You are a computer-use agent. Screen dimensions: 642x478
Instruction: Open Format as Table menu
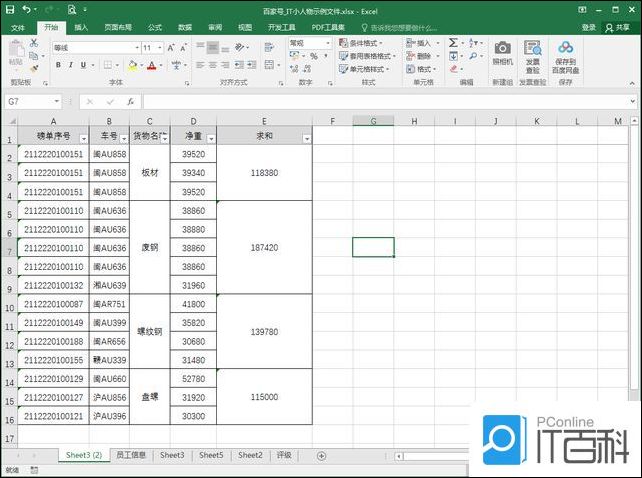pyautogui.click(x=367, y=56)
